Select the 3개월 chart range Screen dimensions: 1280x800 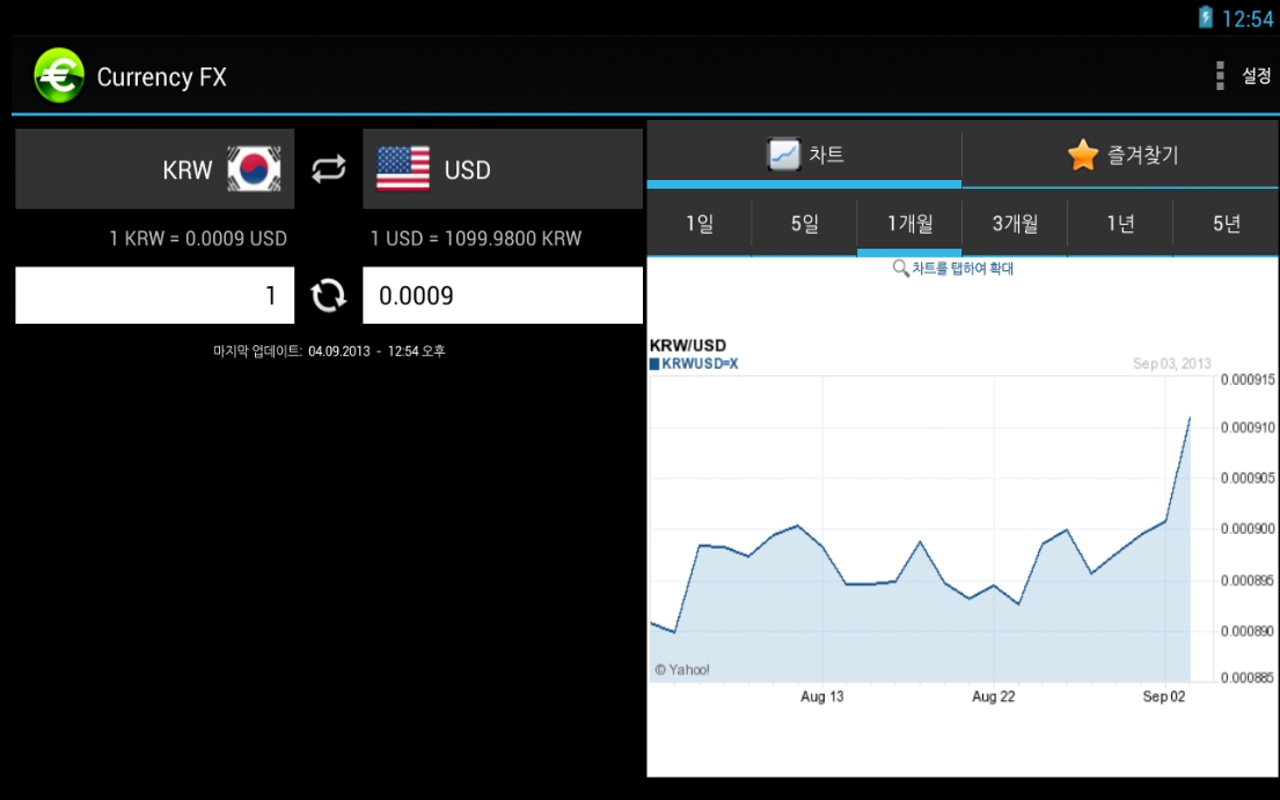[1015, 224]
